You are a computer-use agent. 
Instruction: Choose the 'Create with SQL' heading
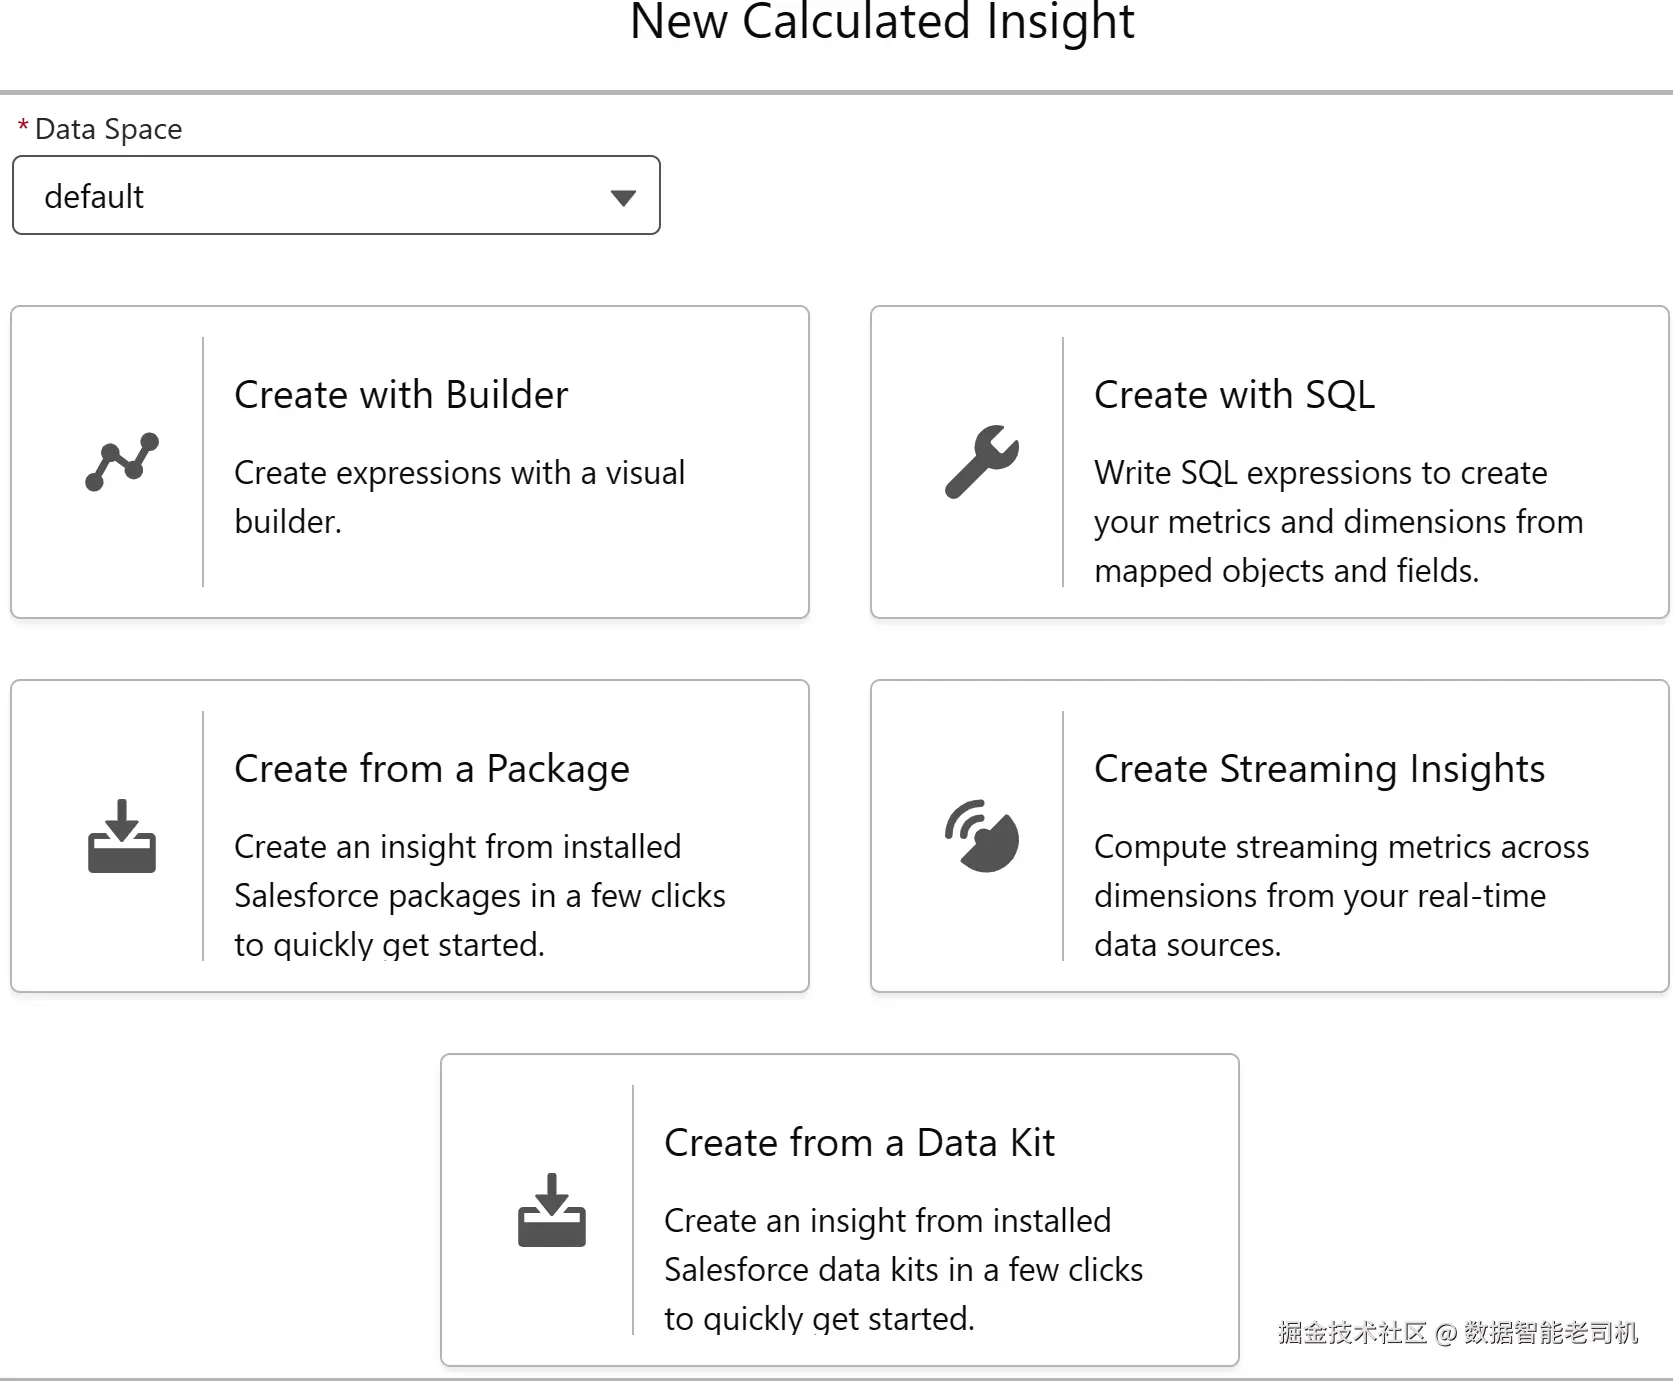pos(1234,395)
